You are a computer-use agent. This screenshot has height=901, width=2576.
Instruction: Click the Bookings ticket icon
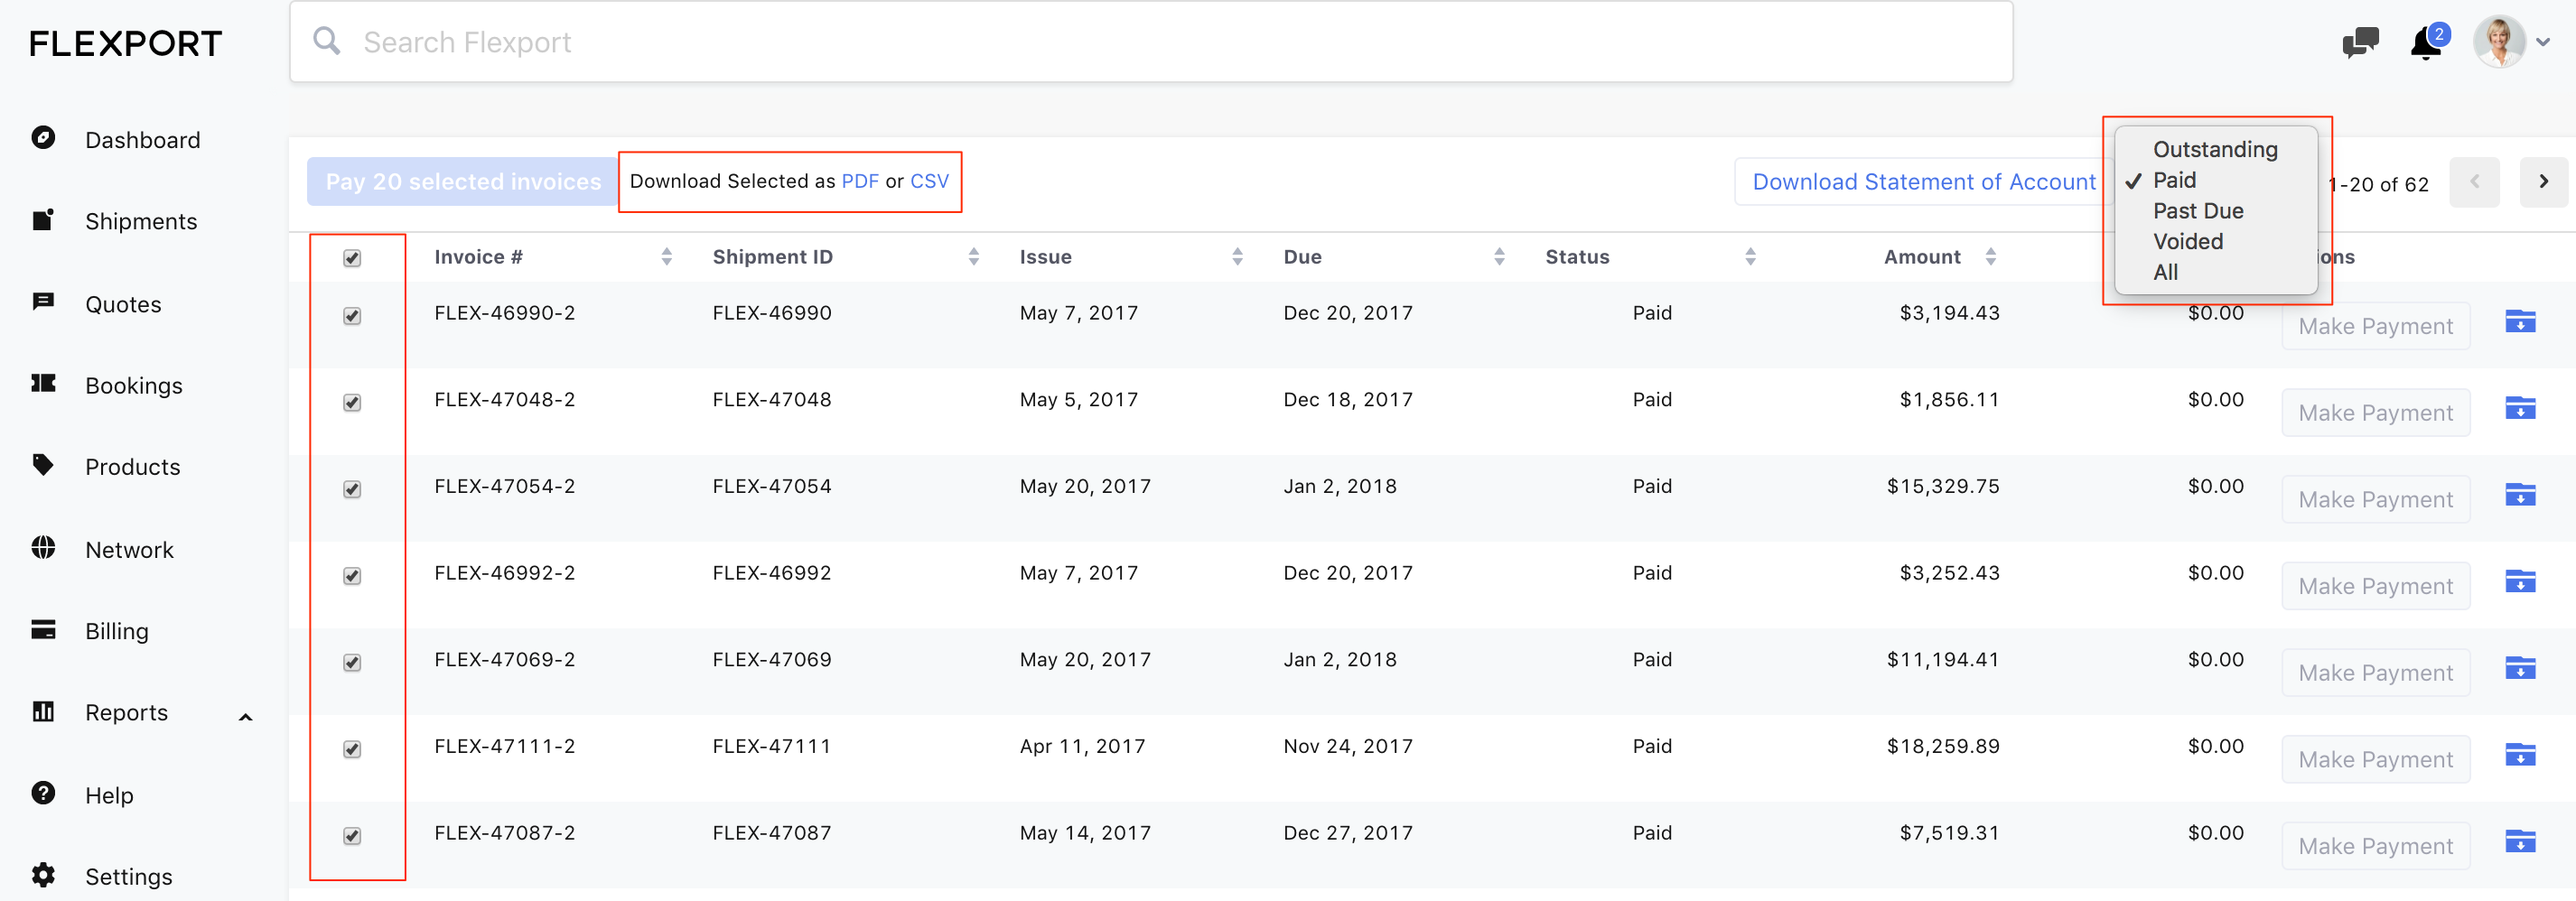(x=43, y=384)
